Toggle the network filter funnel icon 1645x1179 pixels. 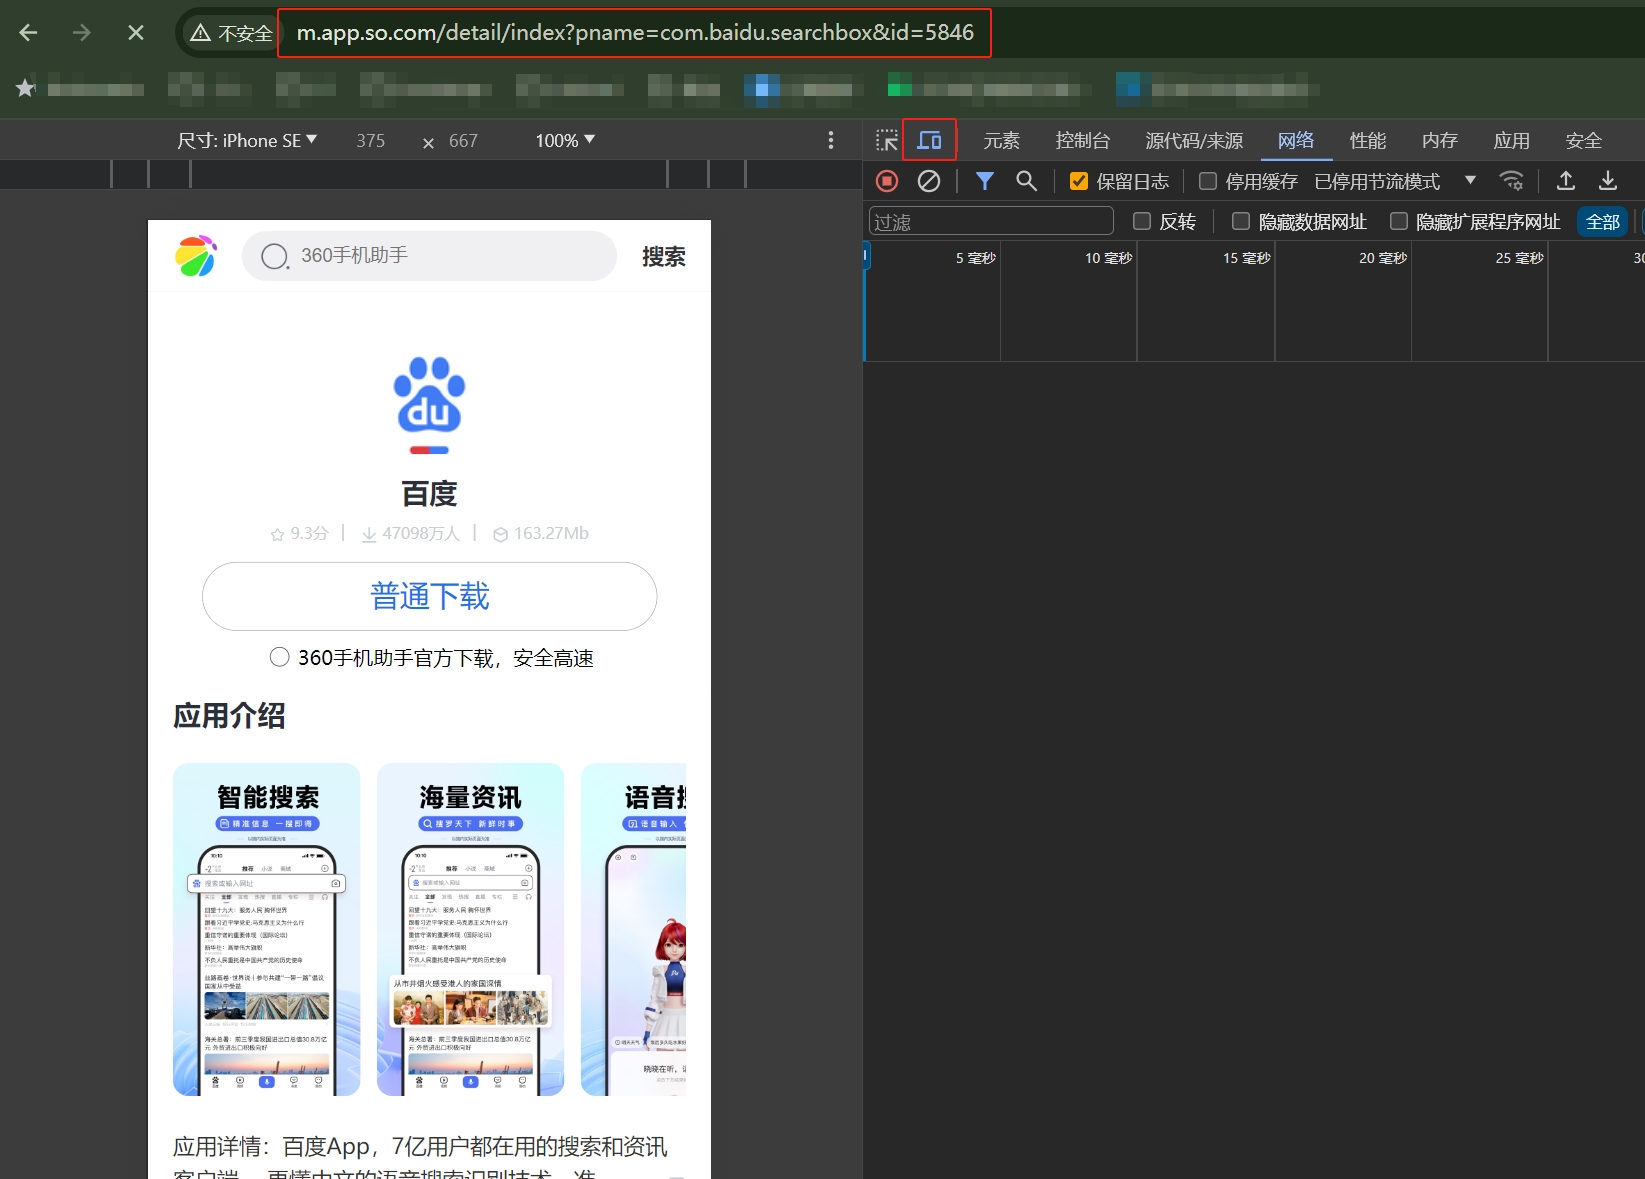[x=985, y=181]
